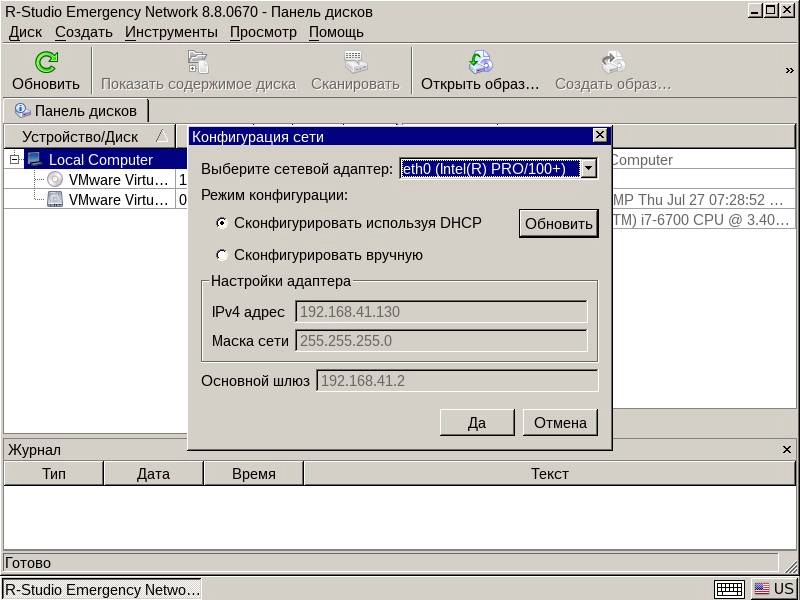
Task: Open the Инструменты menu
Action: (x=171, y=32)
